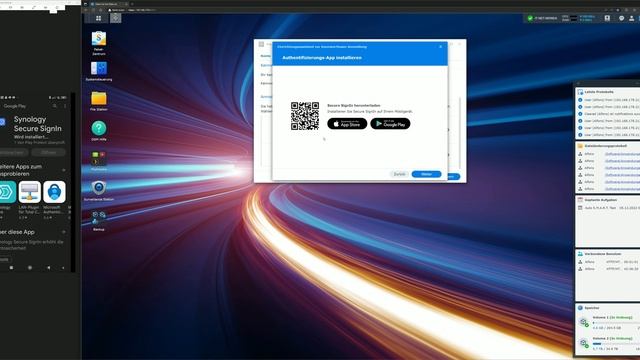640x360 pixels.
Task: Tap the Android back navigation button on phone
Action: click(x=49, y=268)
